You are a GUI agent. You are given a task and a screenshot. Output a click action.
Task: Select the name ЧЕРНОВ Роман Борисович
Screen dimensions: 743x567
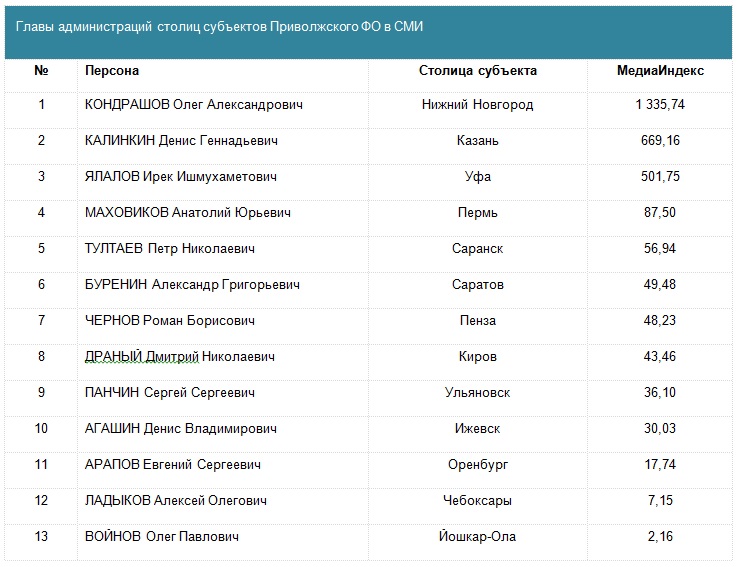[x=170, y=321]
